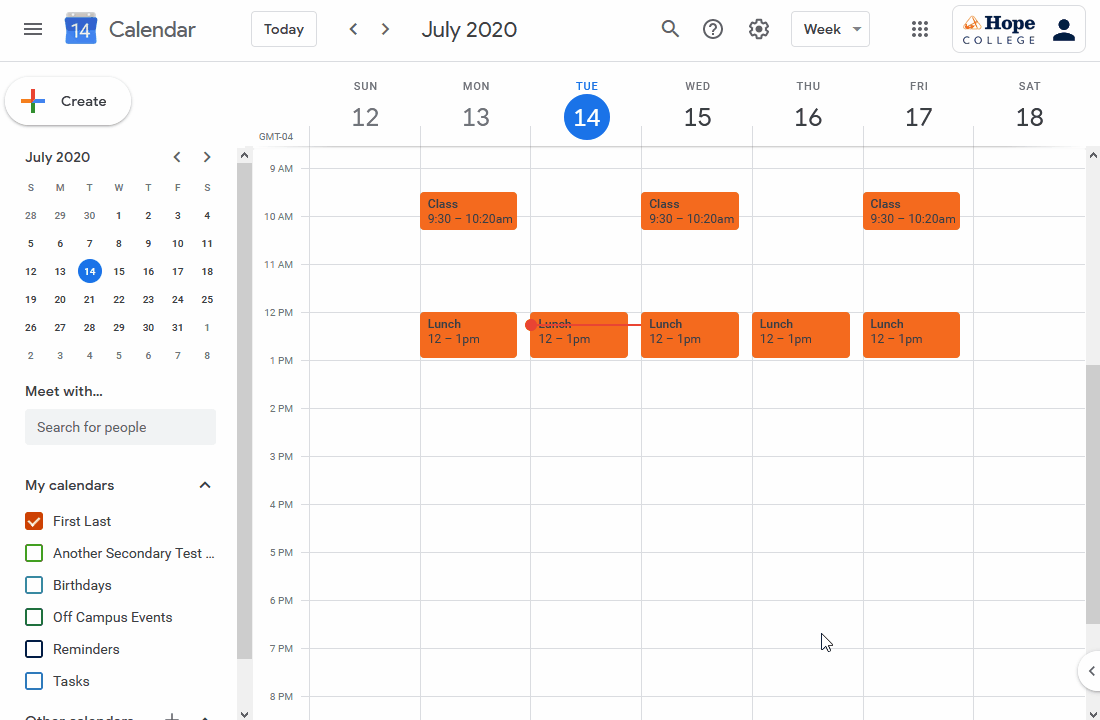The height and width of the screenshot is (720, 1100).
Task: Click the Calendar logo icon
Action: click(79, 28)
